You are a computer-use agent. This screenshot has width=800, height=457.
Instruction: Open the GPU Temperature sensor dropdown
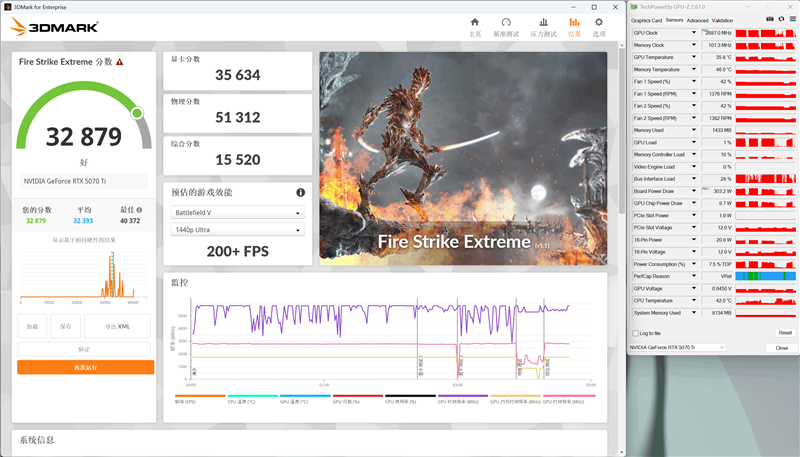pyautogui.click(x=693, y=57)
